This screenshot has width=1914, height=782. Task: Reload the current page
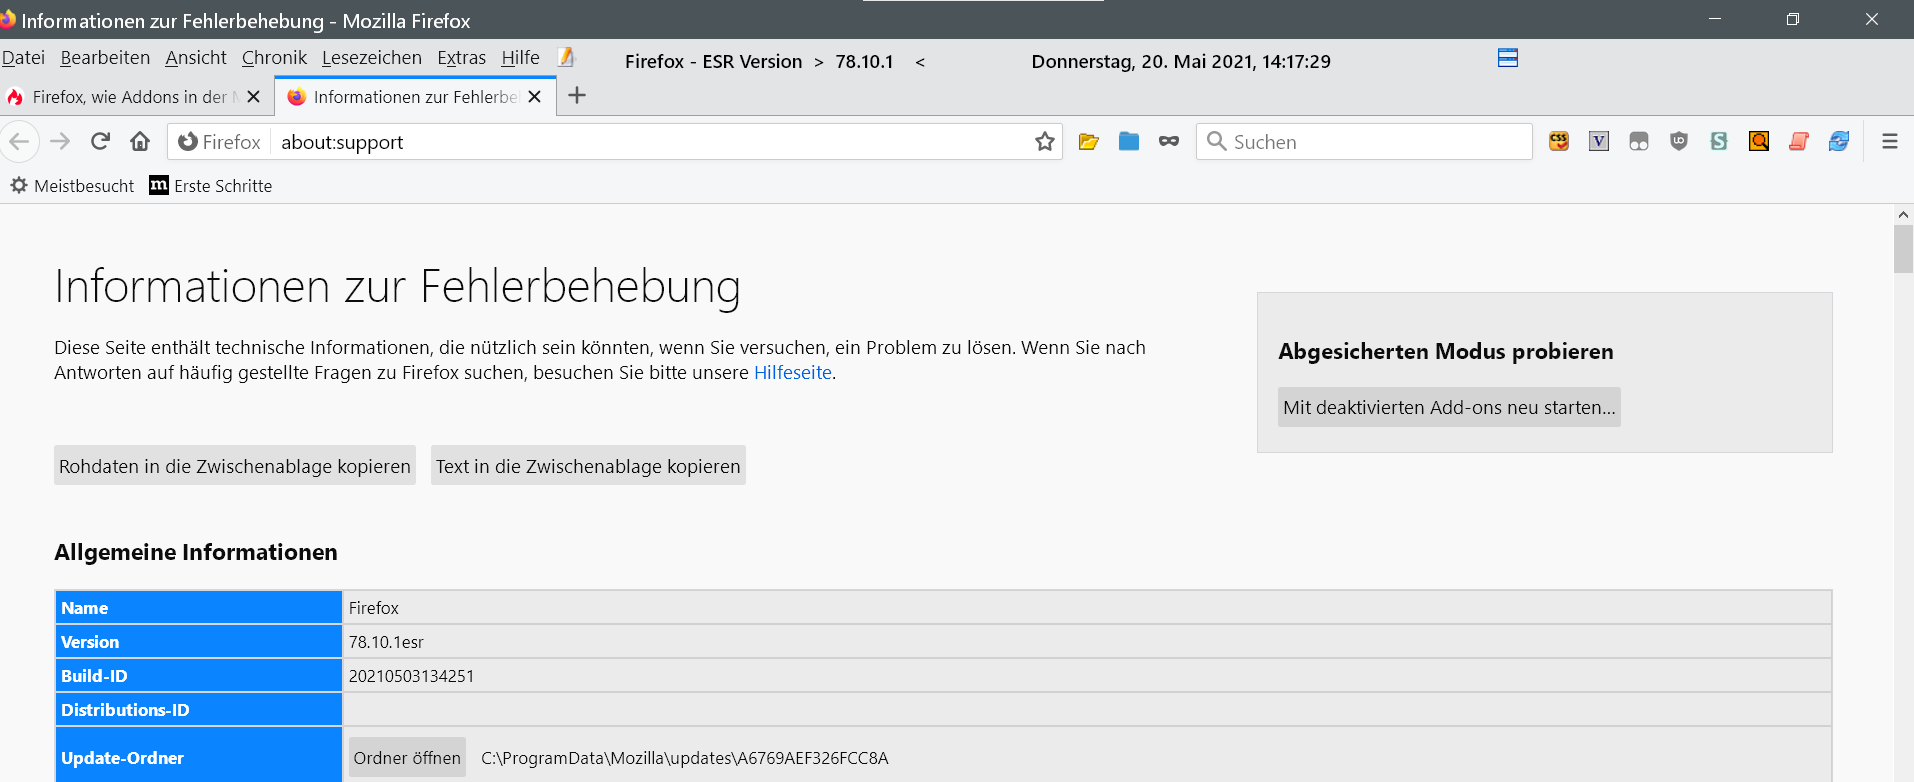(x=100, y=142)
